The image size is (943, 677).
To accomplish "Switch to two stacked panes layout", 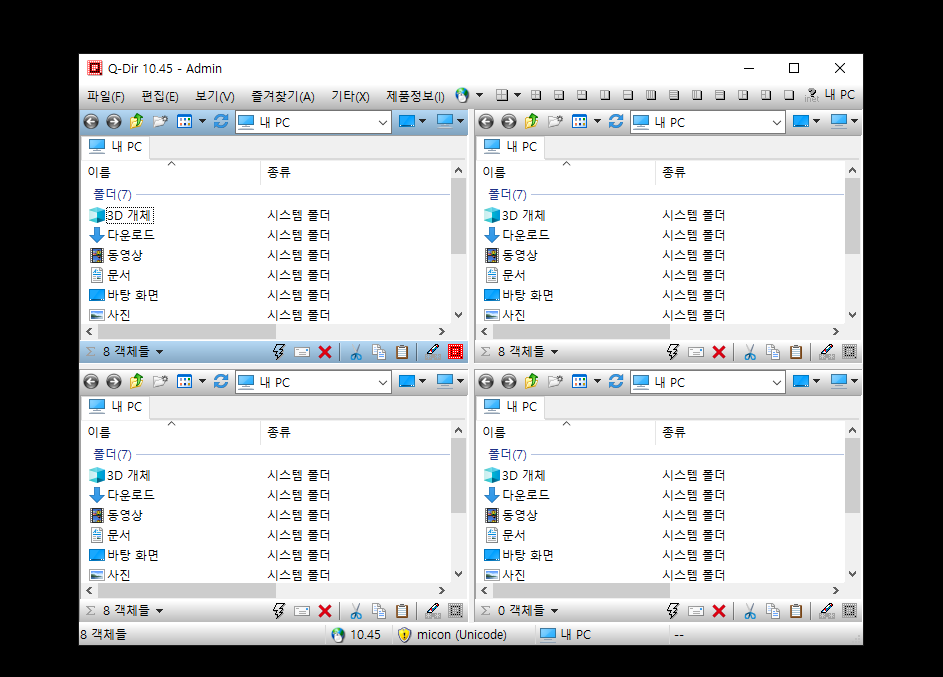I will [x=628, y=95].
